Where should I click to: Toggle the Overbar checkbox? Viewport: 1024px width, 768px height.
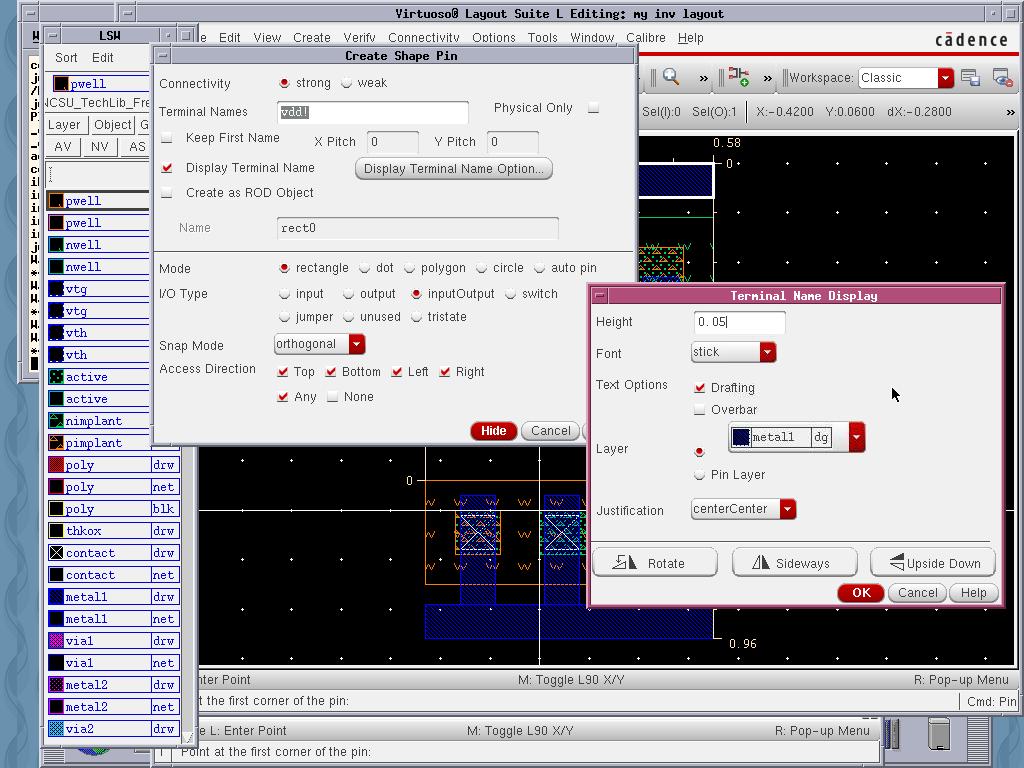pos(699,410)
